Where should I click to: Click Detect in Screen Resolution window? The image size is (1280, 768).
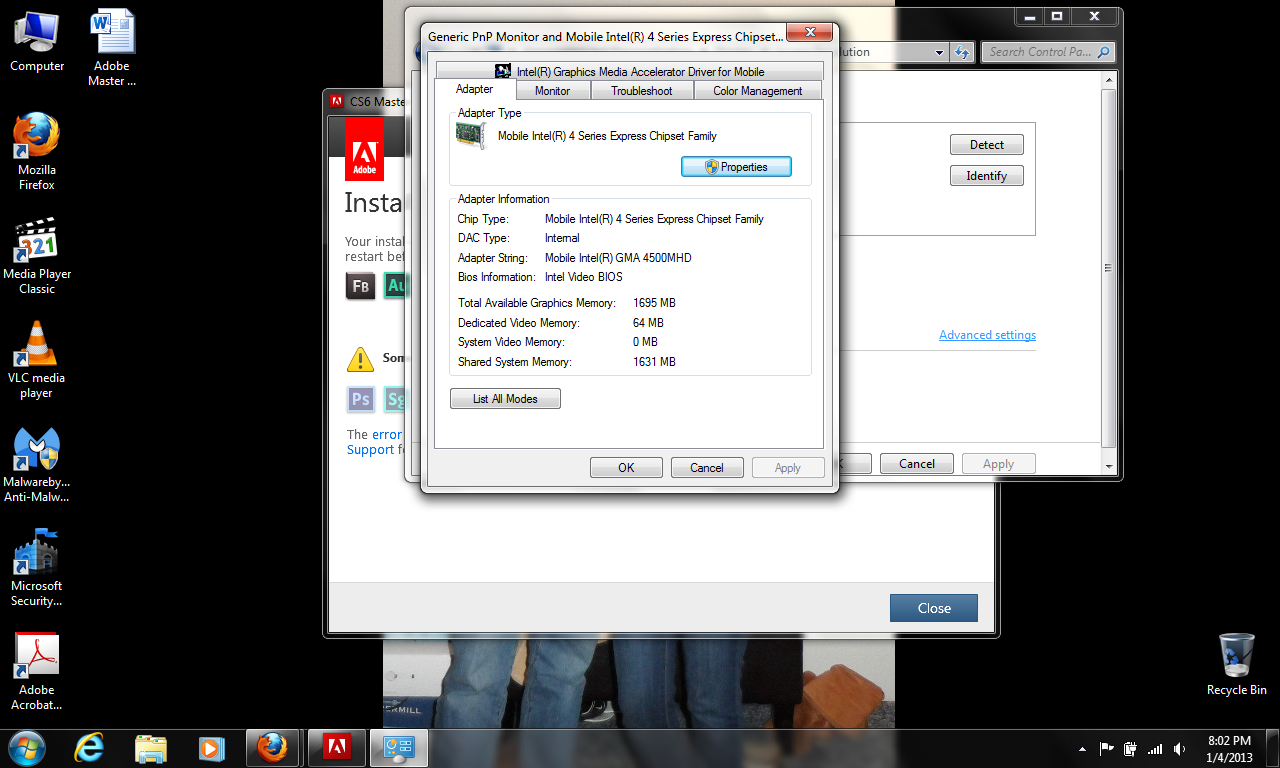[986, 145]
